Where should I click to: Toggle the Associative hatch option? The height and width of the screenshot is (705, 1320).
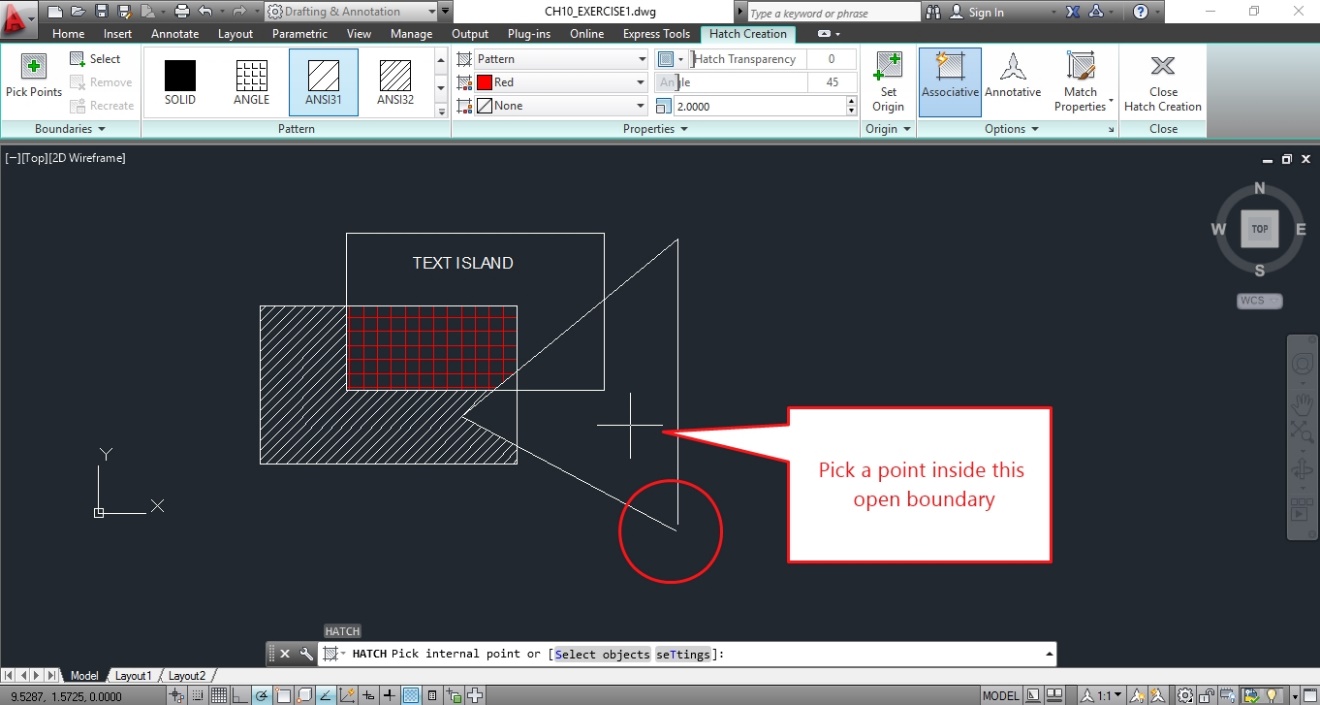(x=949, y=80)
